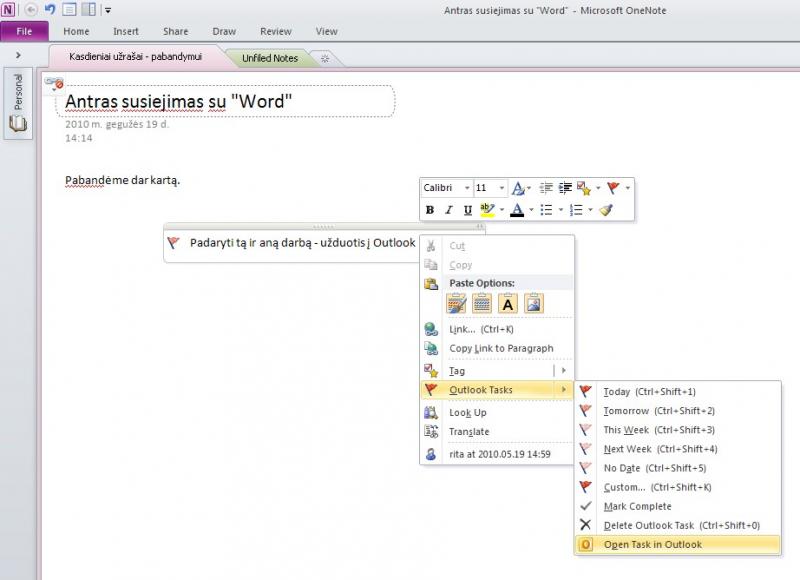Click the page title "Antras susiejimas su Word"
The image size is (800, 580).
178,101
